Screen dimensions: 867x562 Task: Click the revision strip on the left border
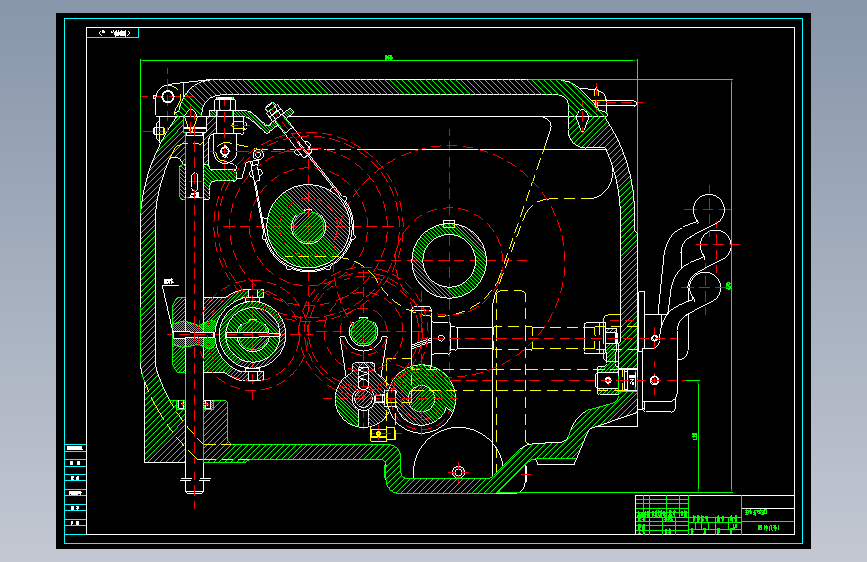point(75,489)
